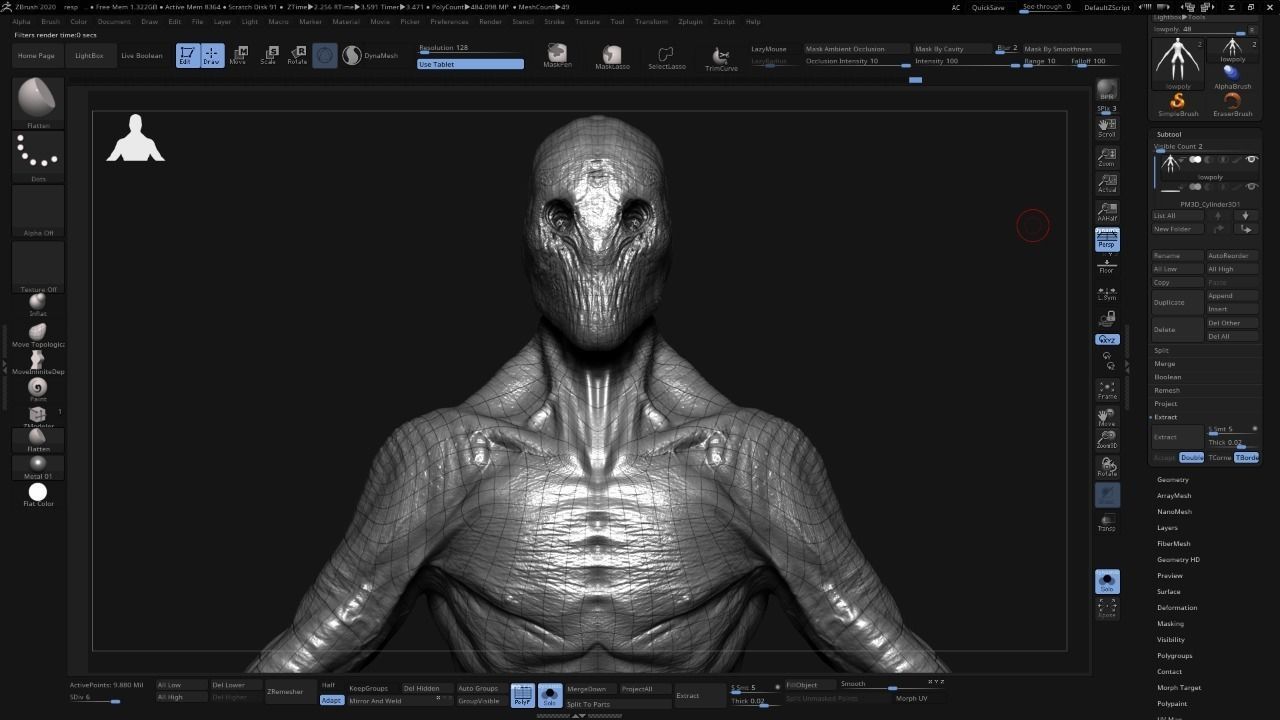Select the ZModeler brush
Screen dimensions: 1280x720
(38, 417)
